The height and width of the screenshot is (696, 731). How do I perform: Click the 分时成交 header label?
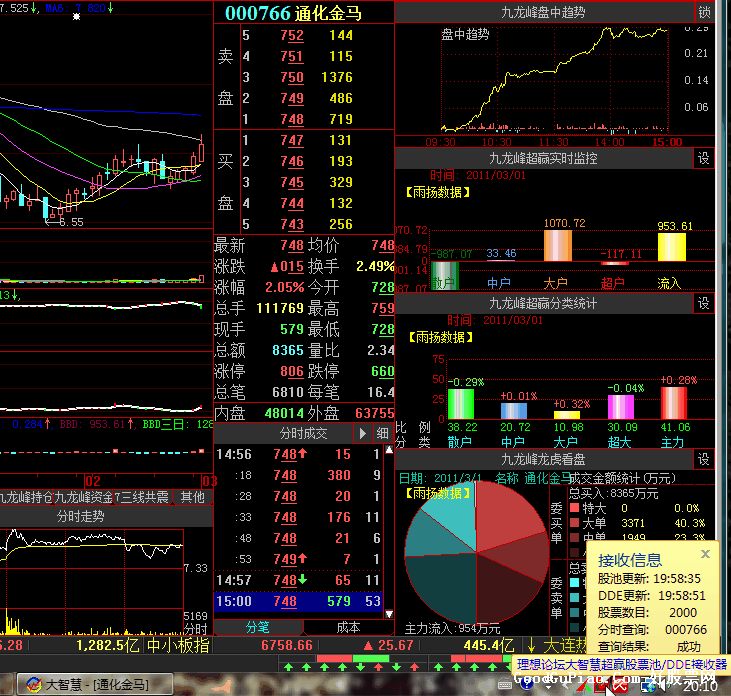[x=303, y=434]
